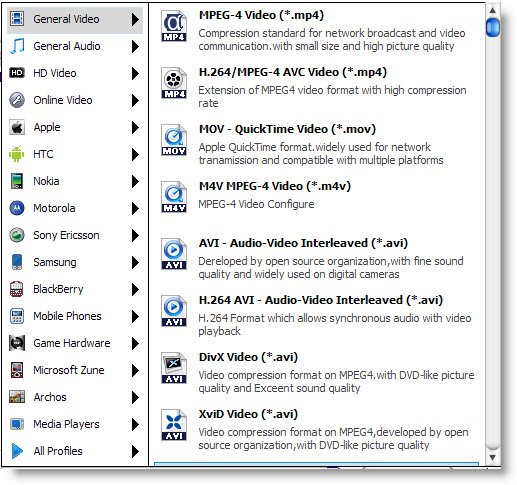
Task: Open the HD Video category
Action: tap(75, 73)
